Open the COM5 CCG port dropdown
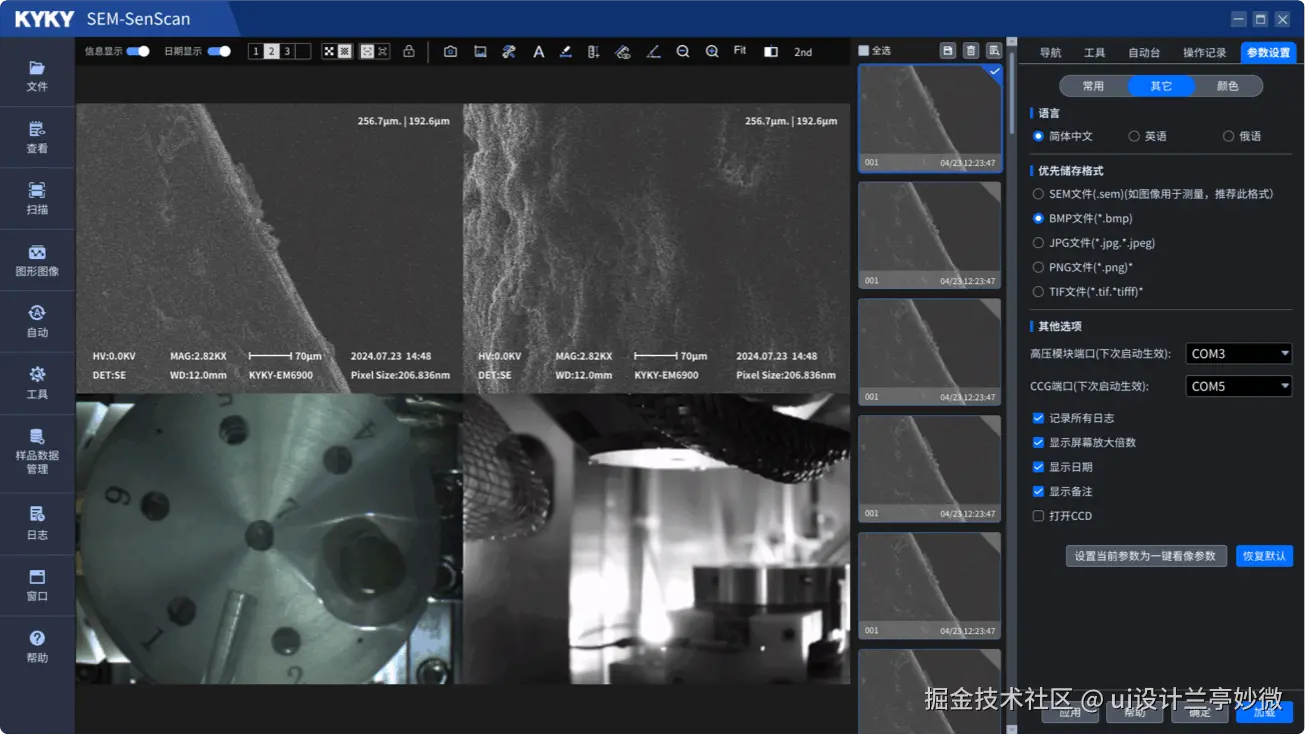The image size is (1305, 735). 1239,386
